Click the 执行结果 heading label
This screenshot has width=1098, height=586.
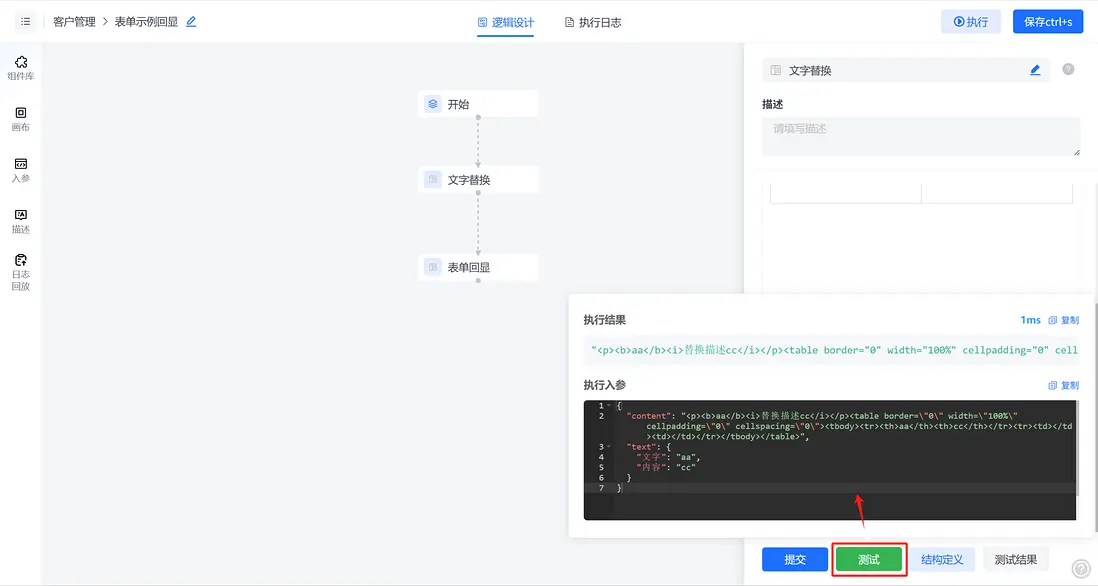coord(604,320)
